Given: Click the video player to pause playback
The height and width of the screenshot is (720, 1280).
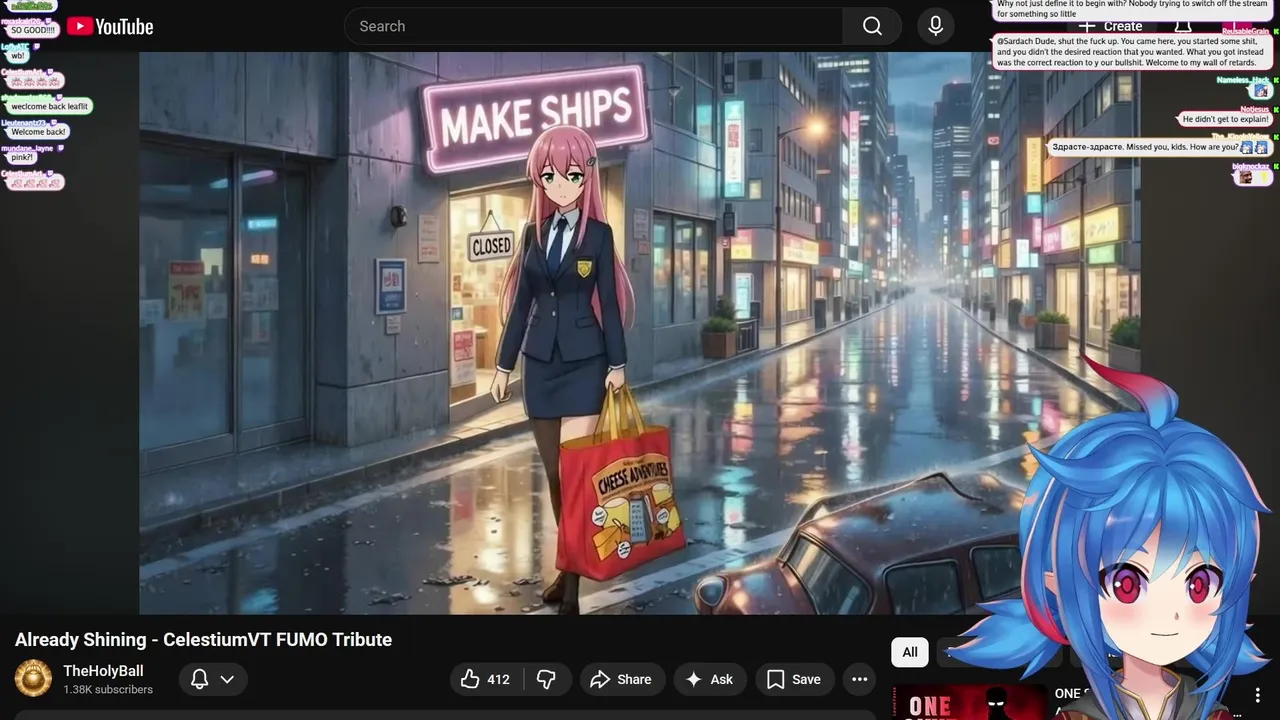Looking at the screenshot, I should pos(640,333).
